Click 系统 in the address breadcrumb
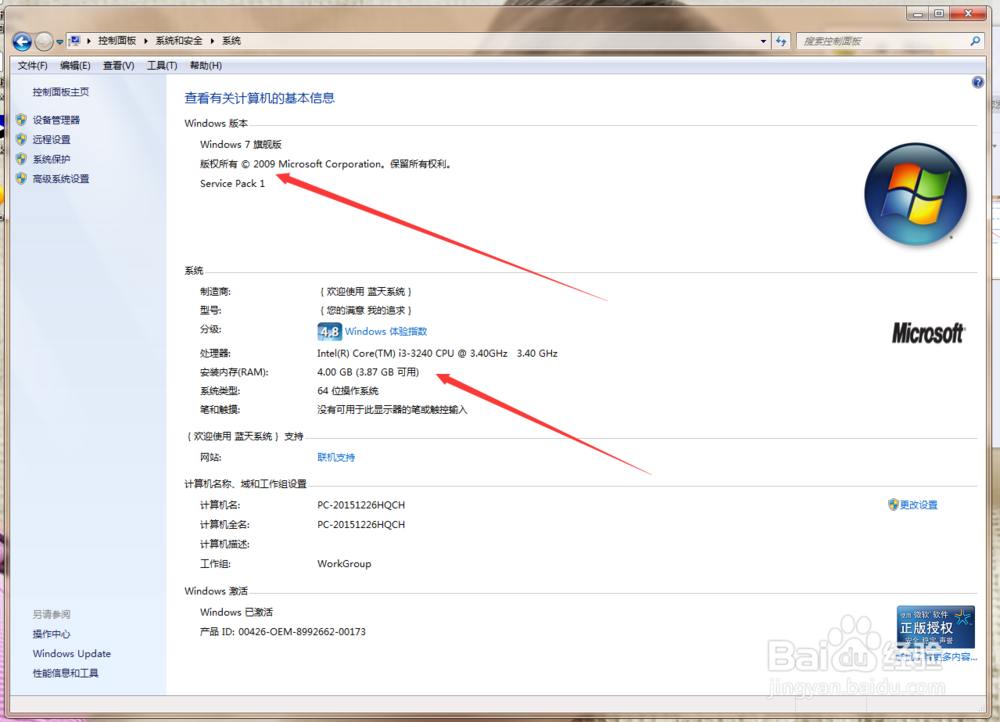Image resolution: width=1000 pixels, height=722 pixels. click(x=231, y=41)
